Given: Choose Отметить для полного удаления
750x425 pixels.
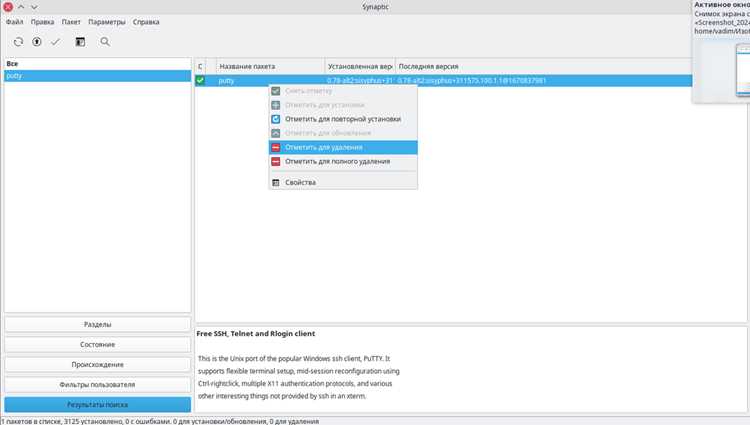Looking at the screenshot, I should pos(343,162).
